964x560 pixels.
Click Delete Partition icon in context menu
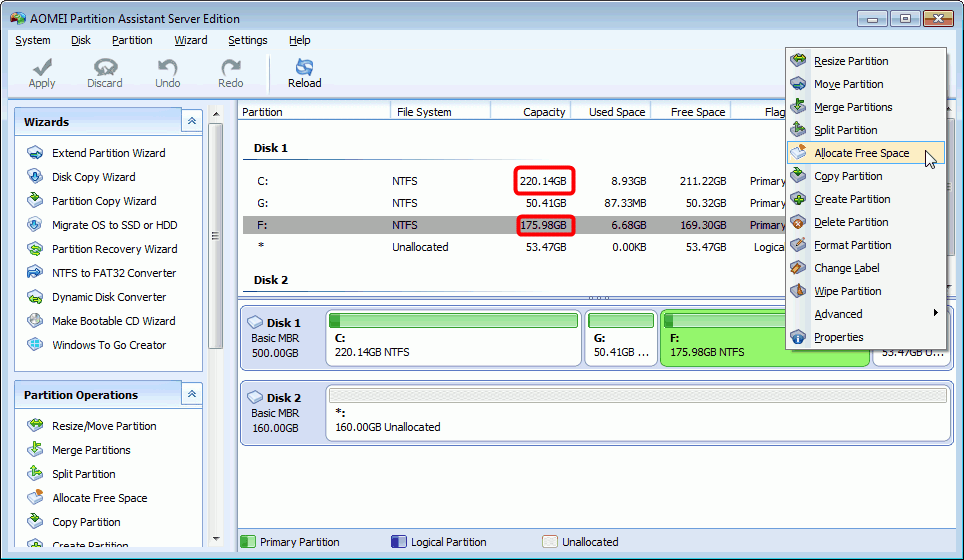tap(798, 222)
